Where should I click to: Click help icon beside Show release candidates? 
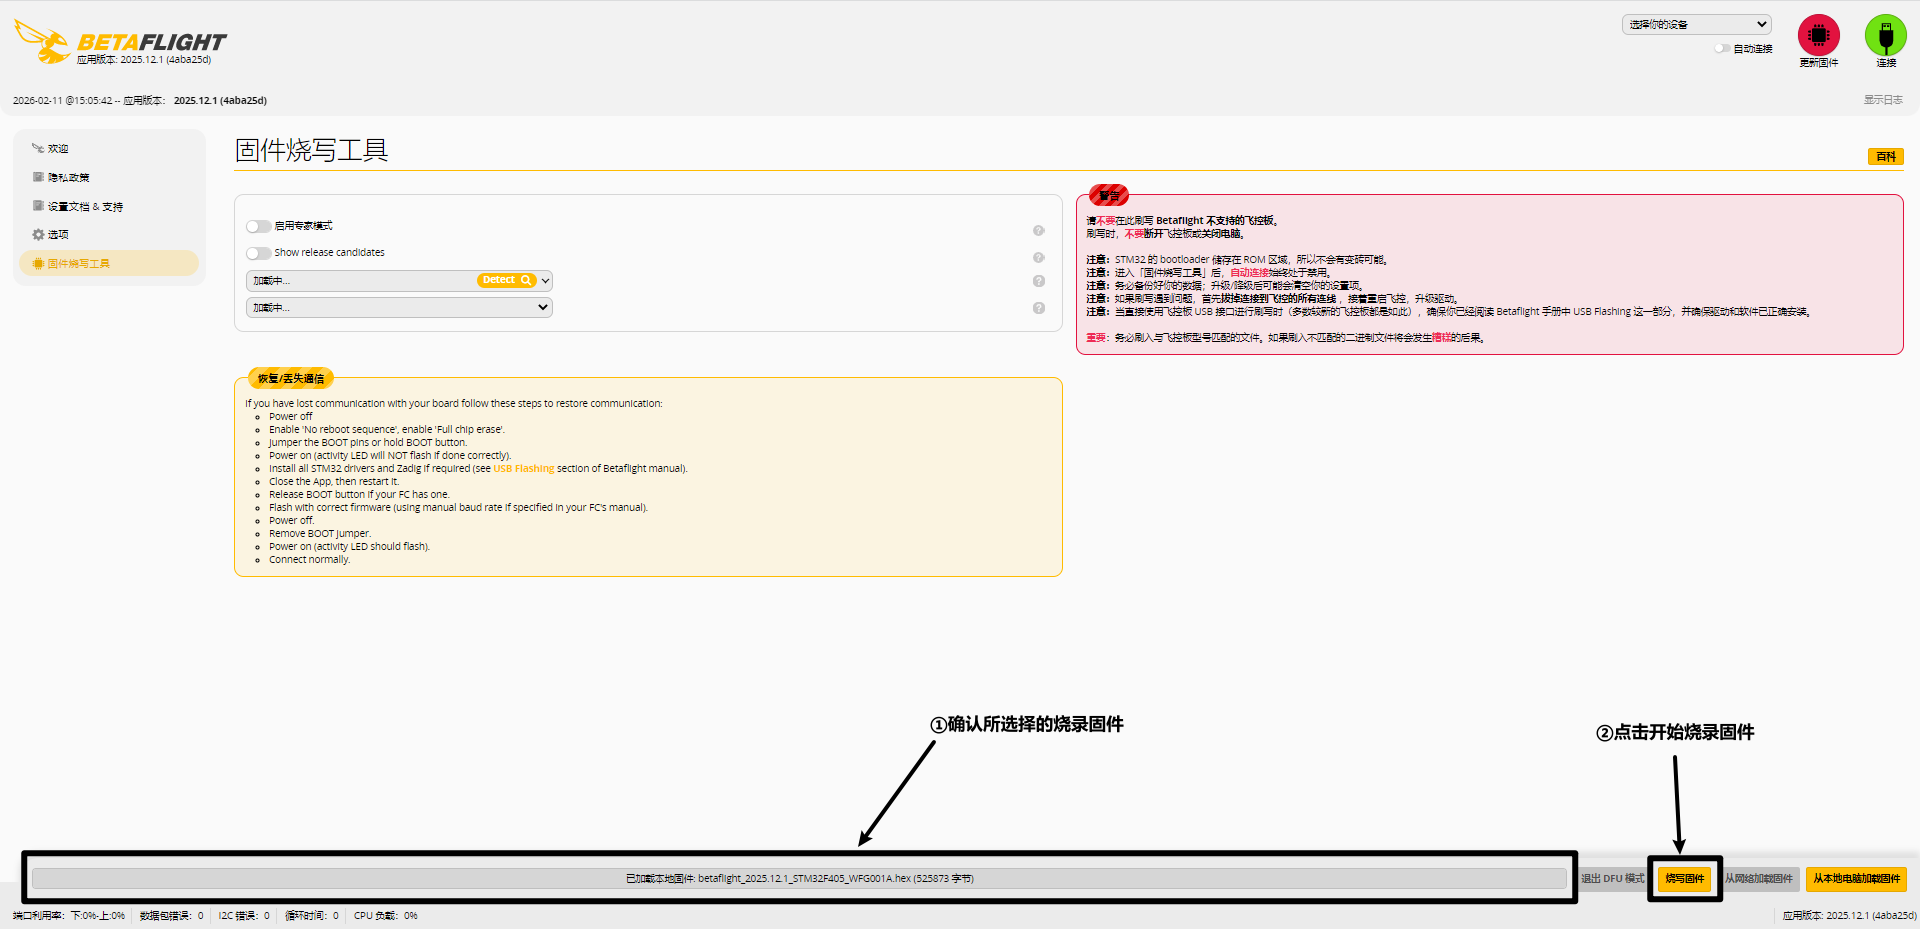(x=1038, y=258)
